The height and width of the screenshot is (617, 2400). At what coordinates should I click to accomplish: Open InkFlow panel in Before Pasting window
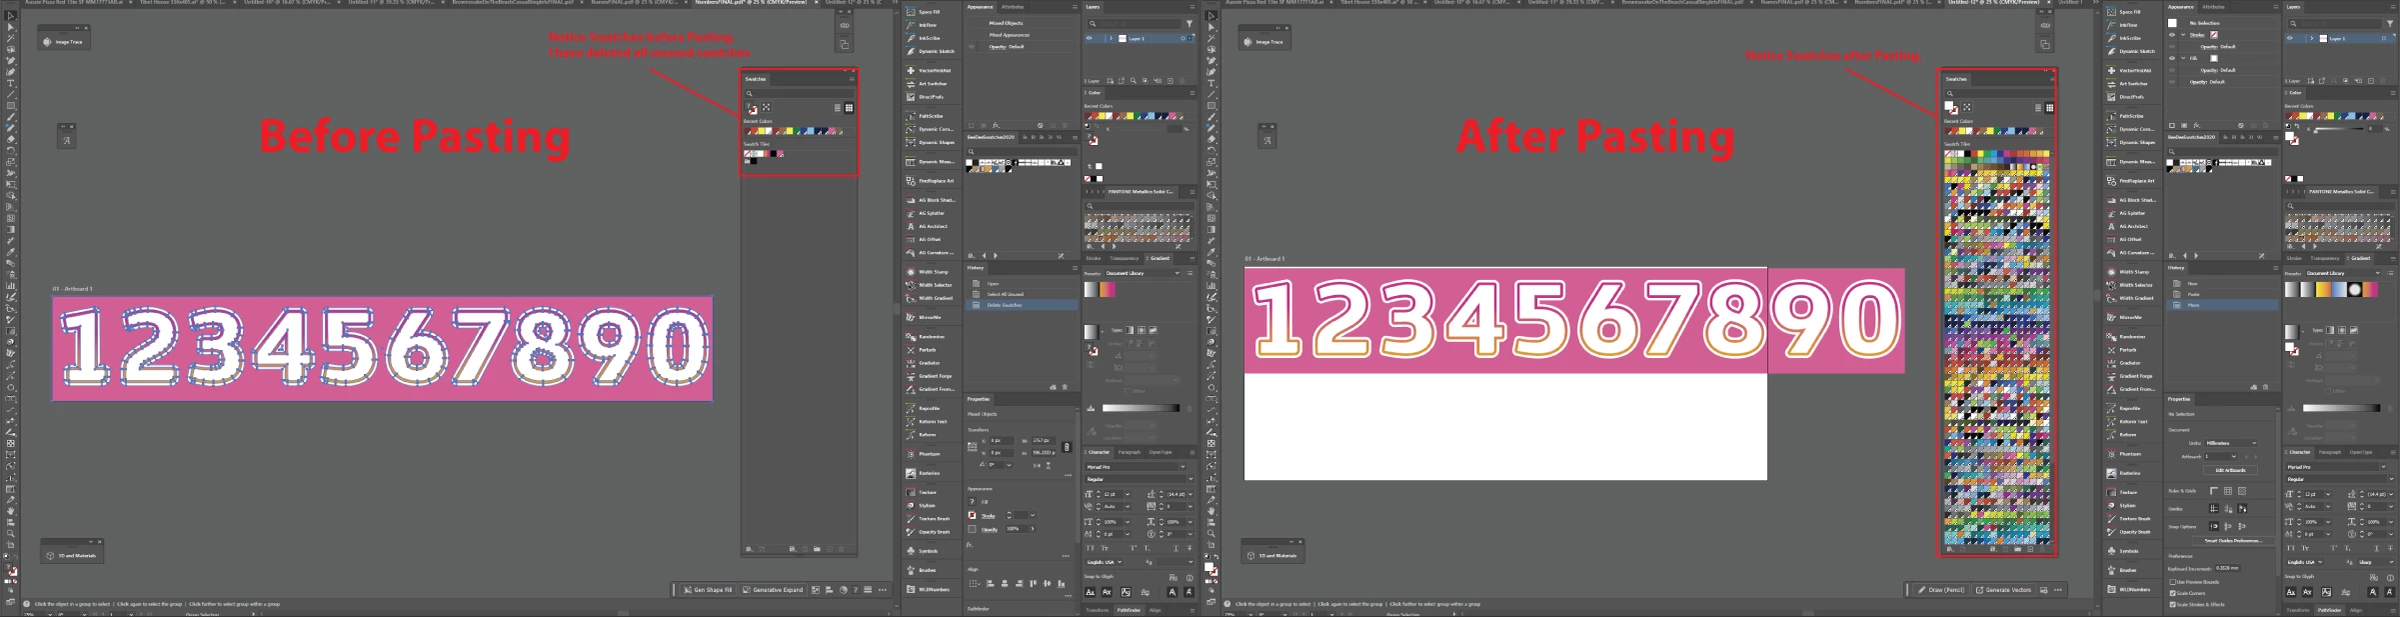click(x=926, y=25)
